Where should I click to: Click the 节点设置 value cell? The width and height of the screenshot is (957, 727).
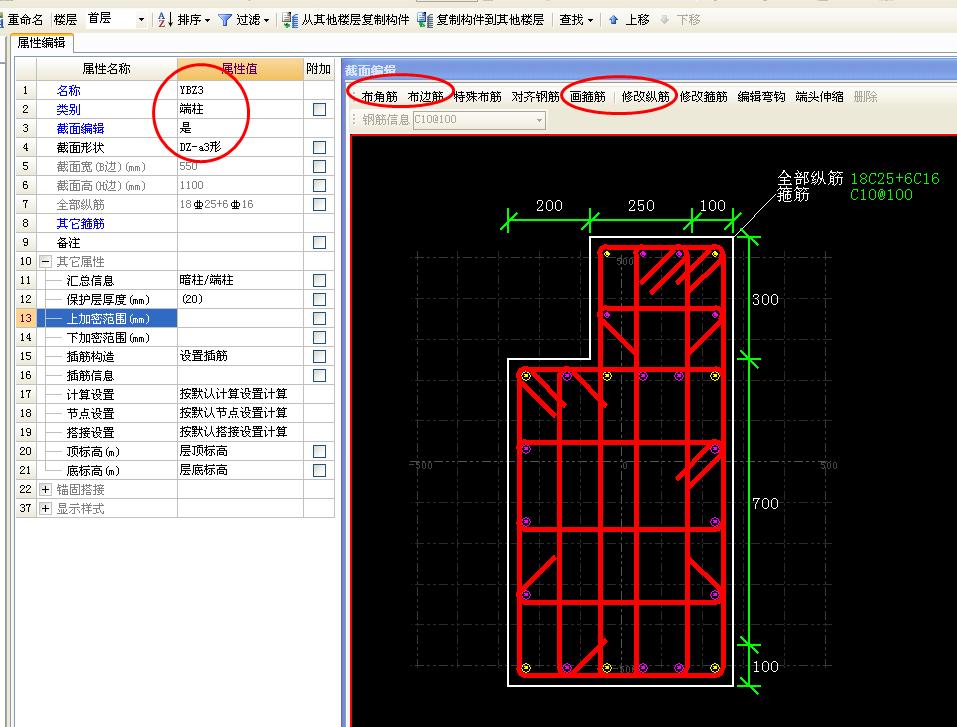coord(240,413)
